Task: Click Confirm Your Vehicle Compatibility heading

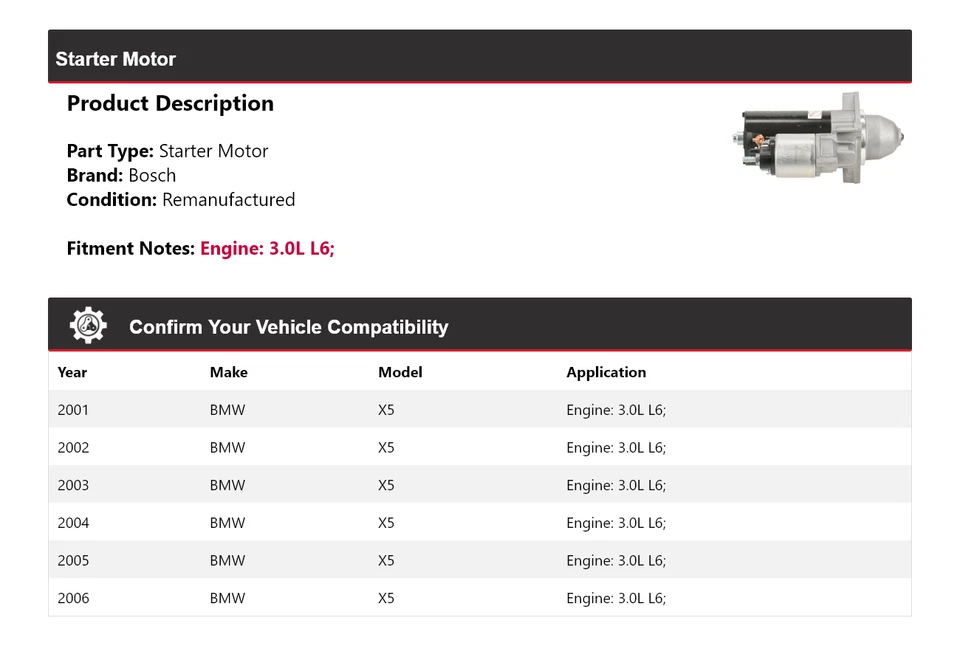Action: click(x=288, y=327)
